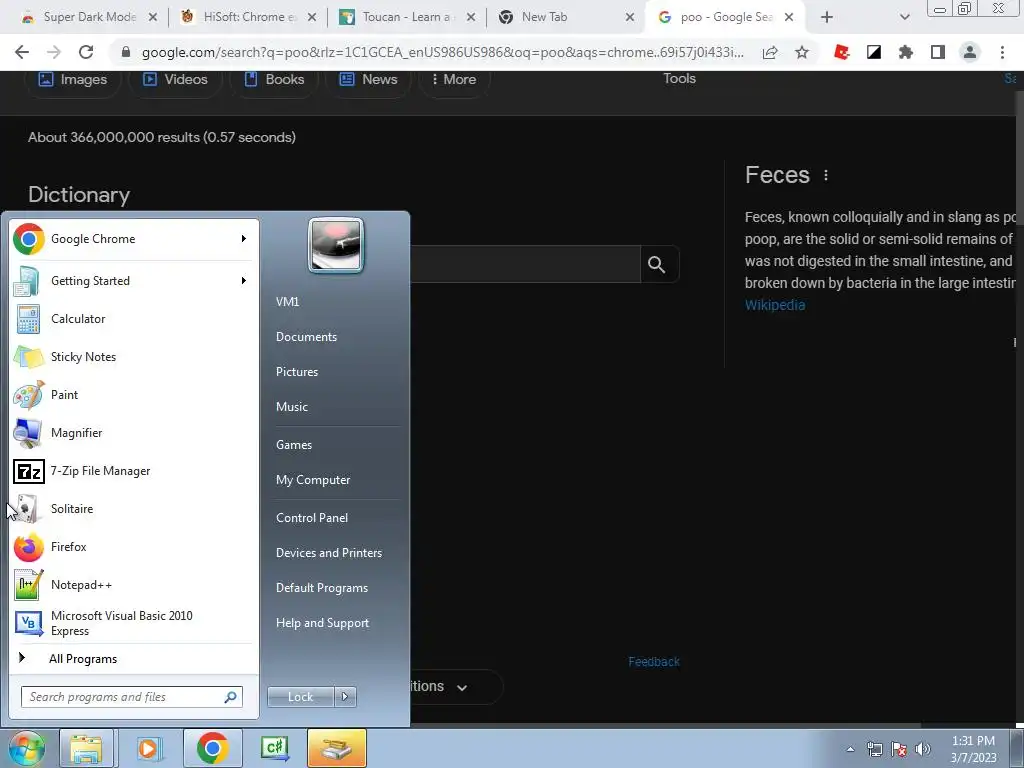The image size is (1024, 768).
Task: Launch Paint from the Start menu
Action: tap(133, 394)
